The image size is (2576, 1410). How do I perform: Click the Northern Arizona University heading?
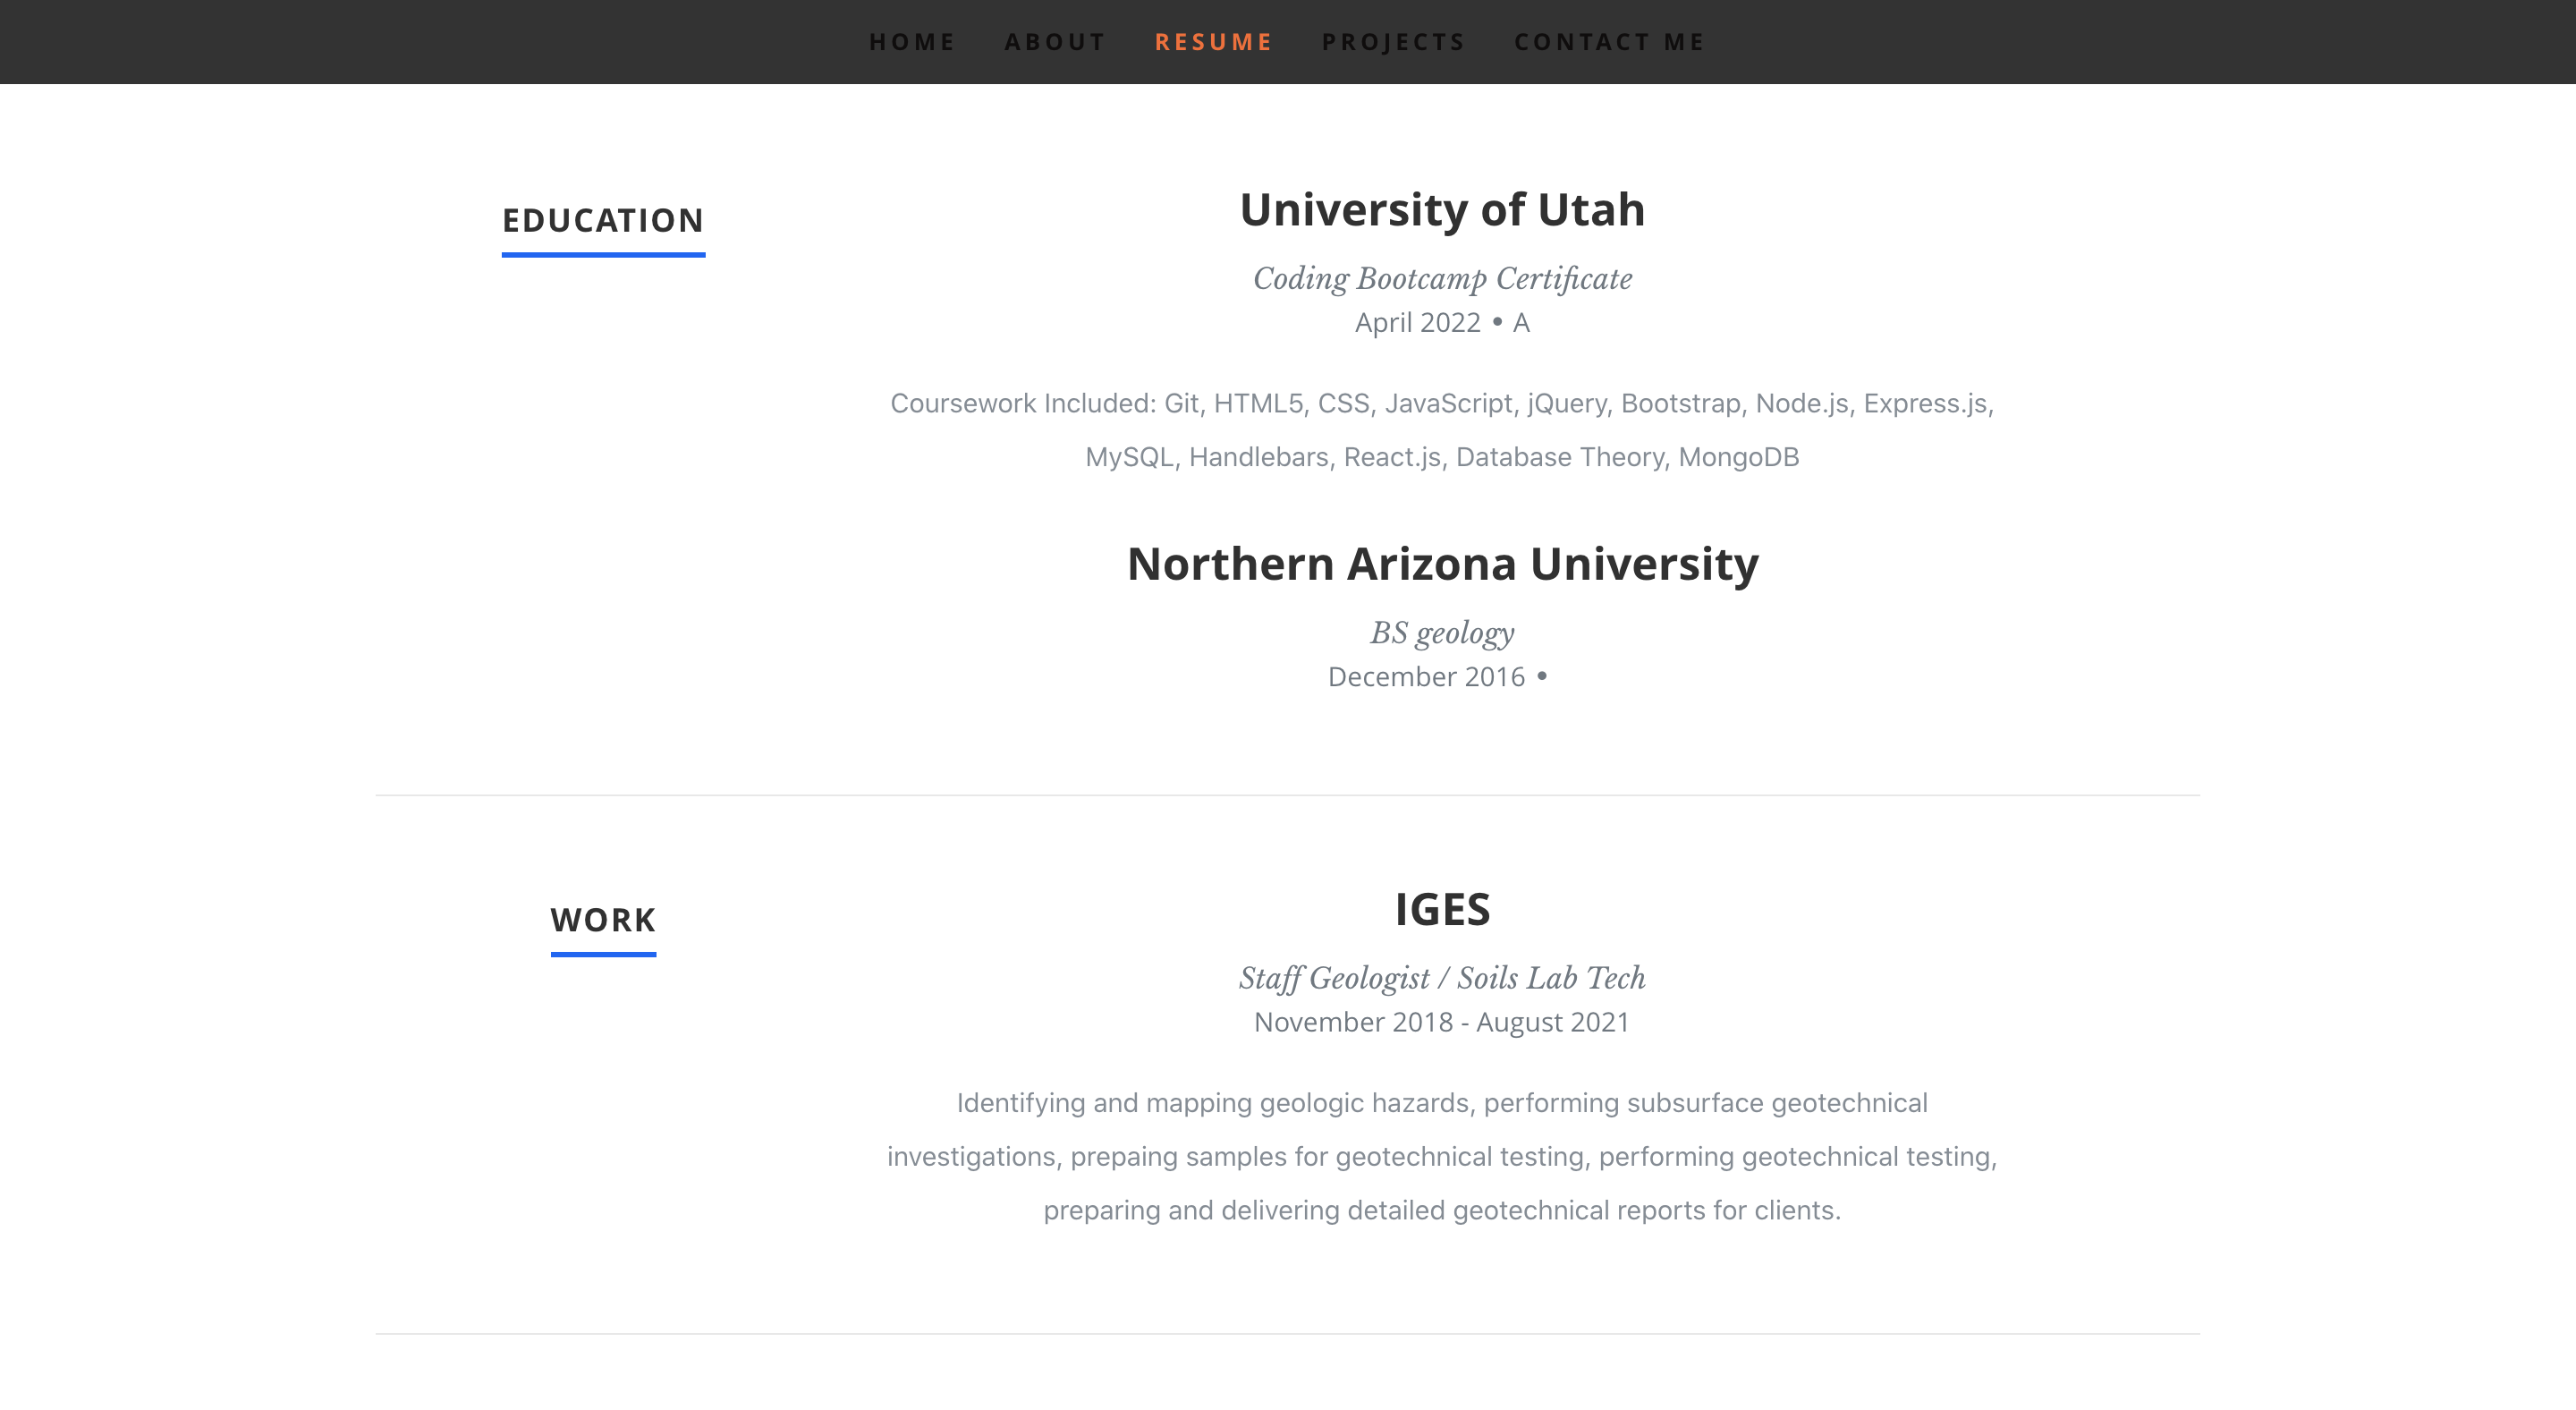pos(1443,563)
